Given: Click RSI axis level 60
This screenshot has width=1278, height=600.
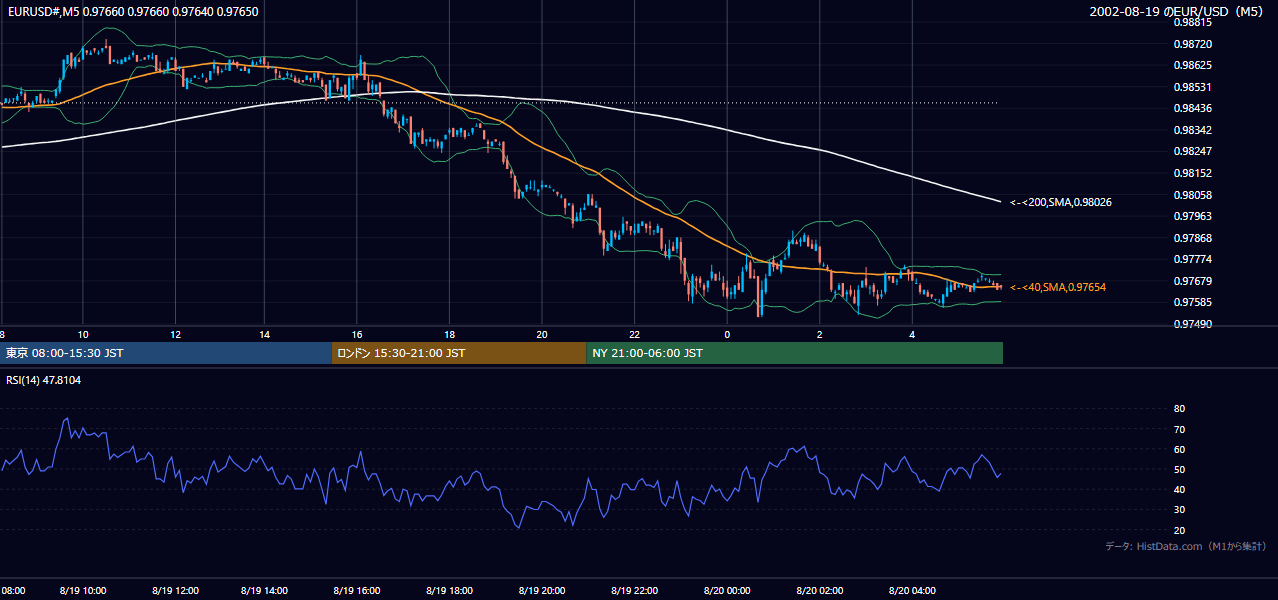Looking at the screenshot, I should [x=1179, y=449].
